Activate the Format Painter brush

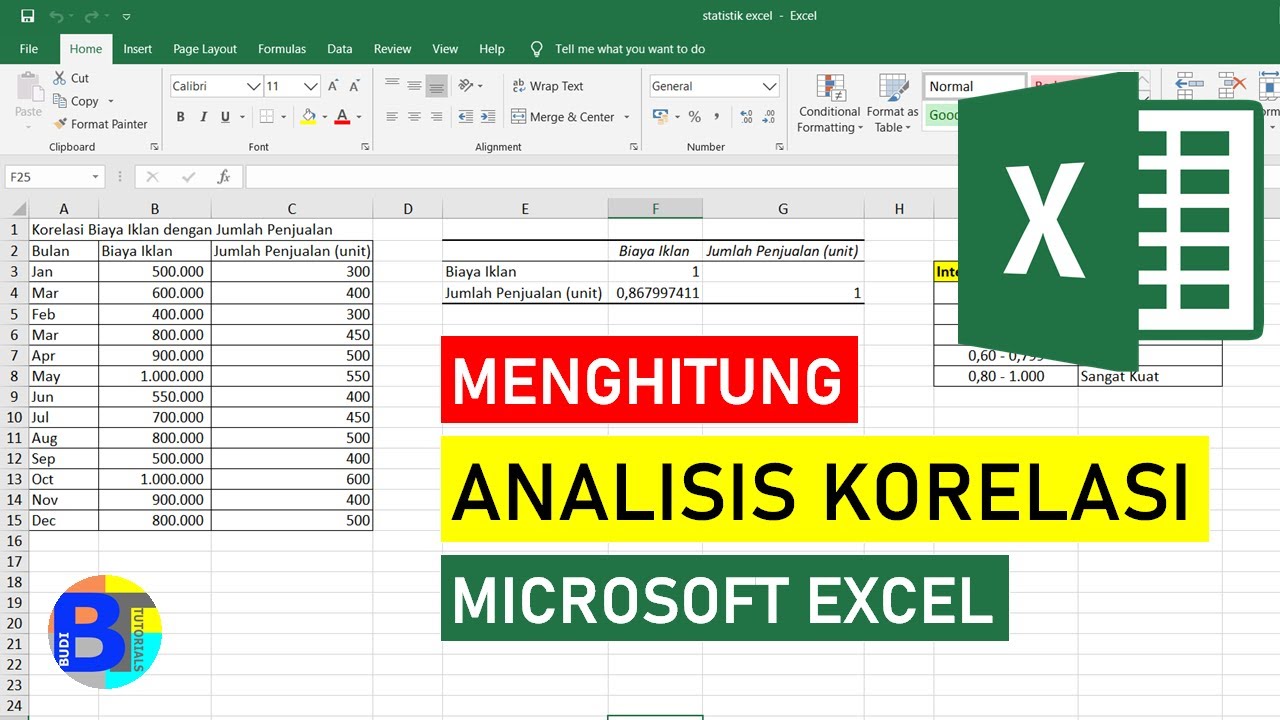(x=100, y=124)
